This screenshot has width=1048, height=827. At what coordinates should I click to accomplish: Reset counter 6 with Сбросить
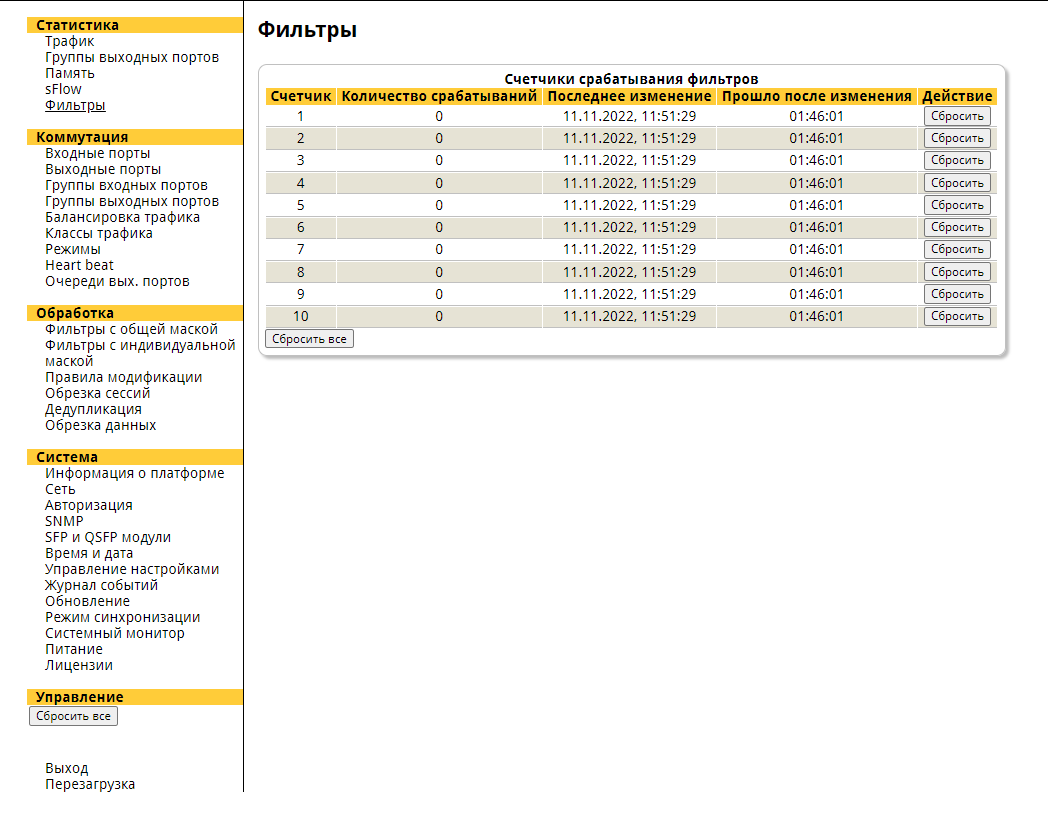[957, 227]
